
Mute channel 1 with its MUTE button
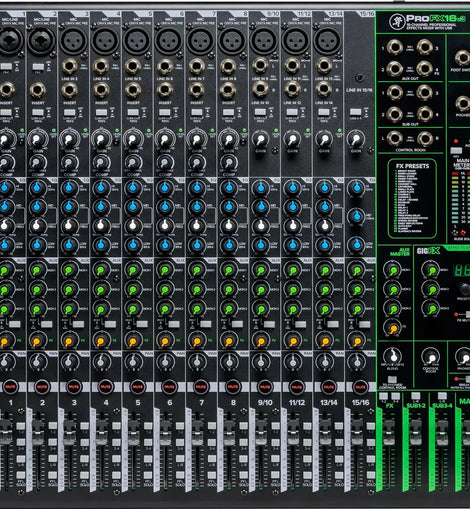10,387
